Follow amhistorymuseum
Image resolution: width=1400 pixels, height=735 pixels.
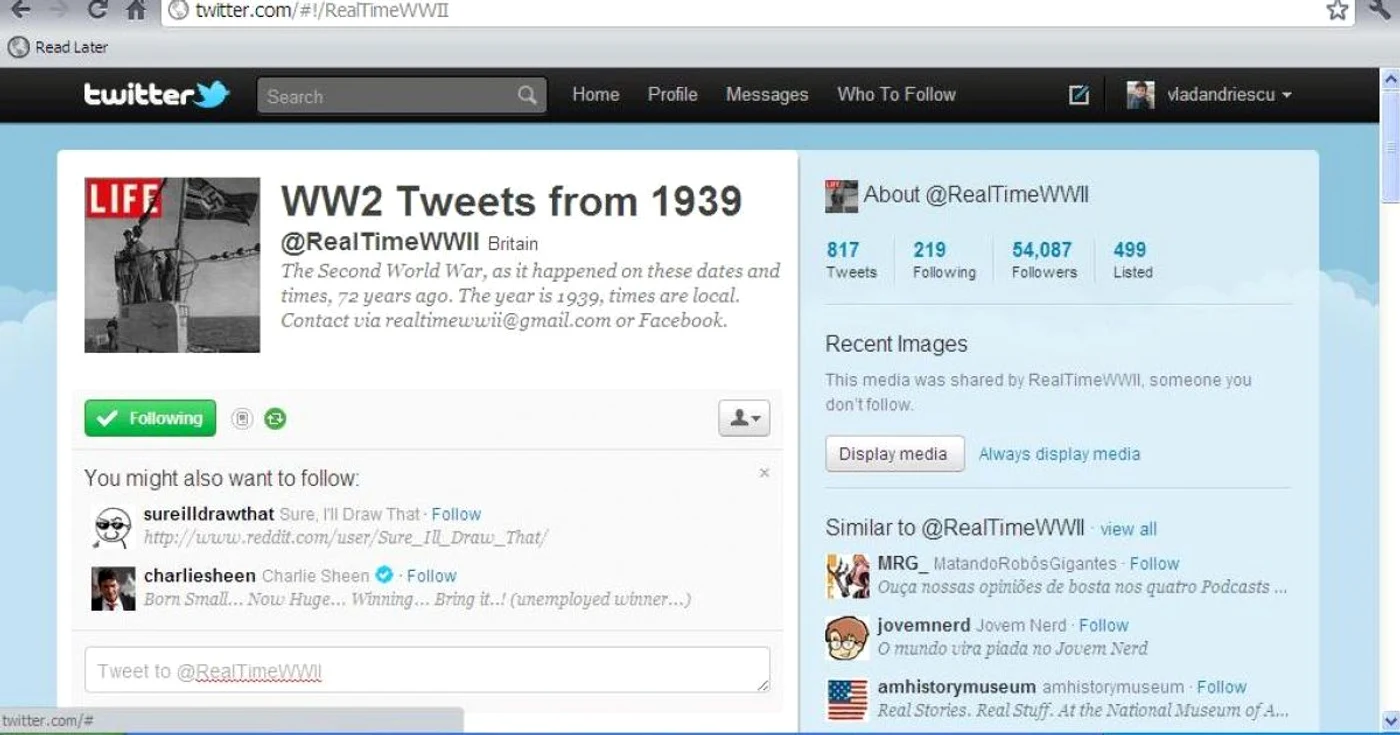pyautogui.click(x=1221, y=687)
